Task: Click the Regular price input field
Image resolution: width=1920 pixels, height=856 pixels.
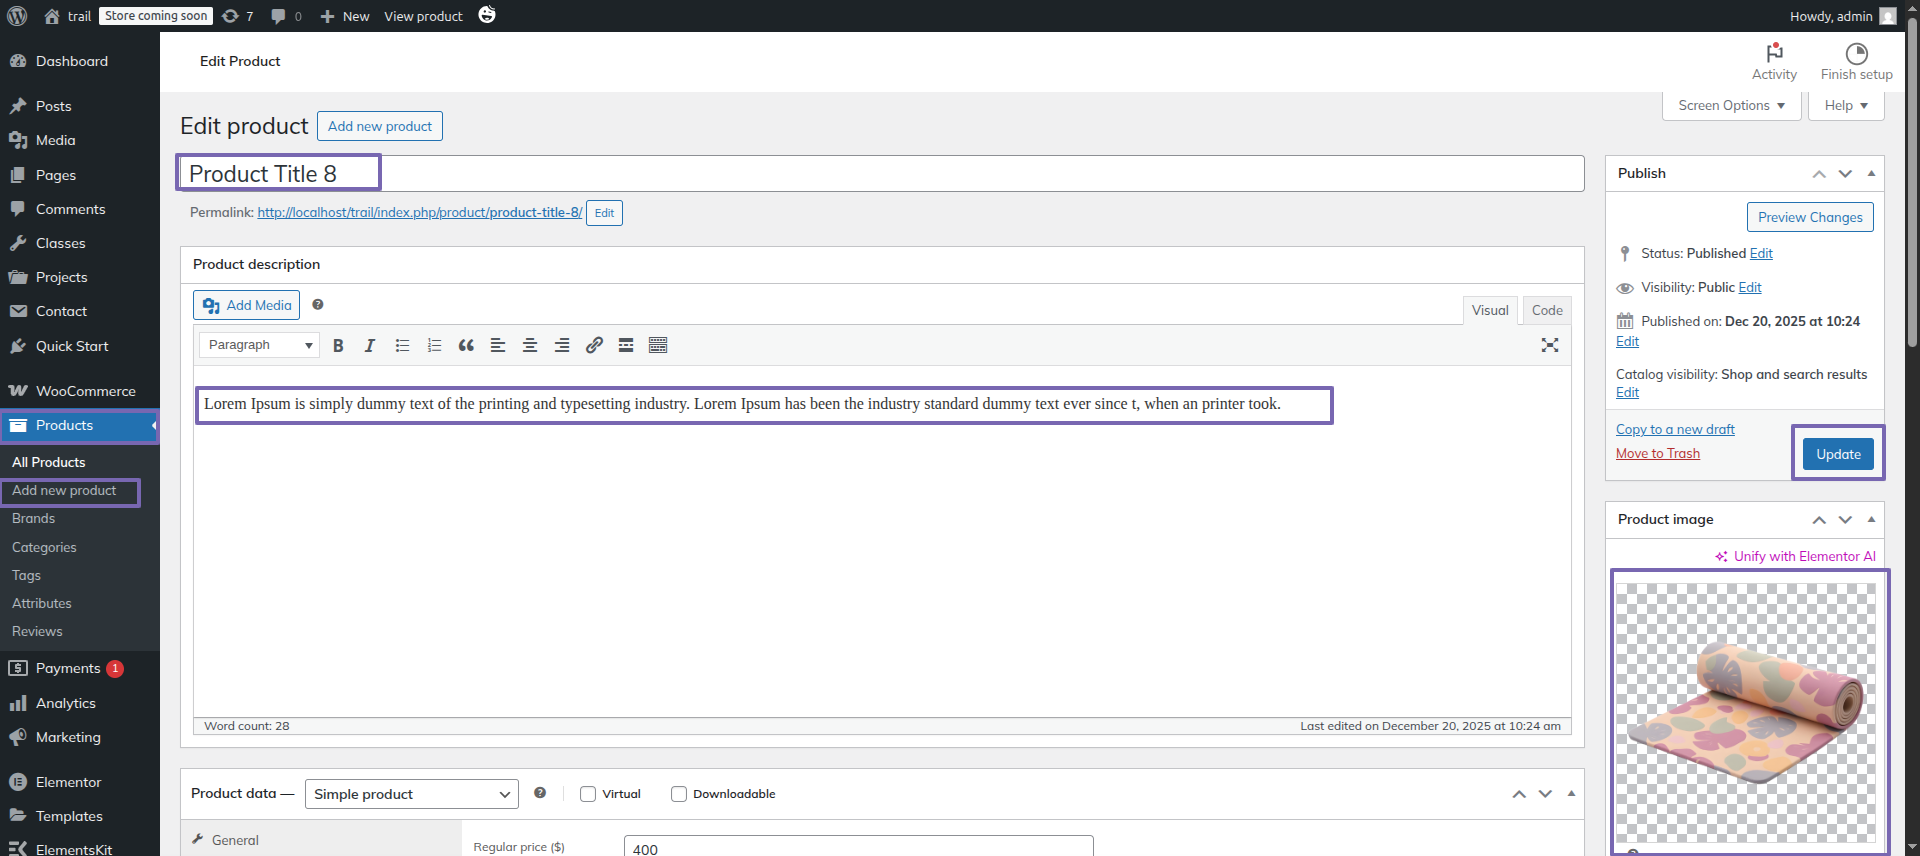Action: [858, 847]
